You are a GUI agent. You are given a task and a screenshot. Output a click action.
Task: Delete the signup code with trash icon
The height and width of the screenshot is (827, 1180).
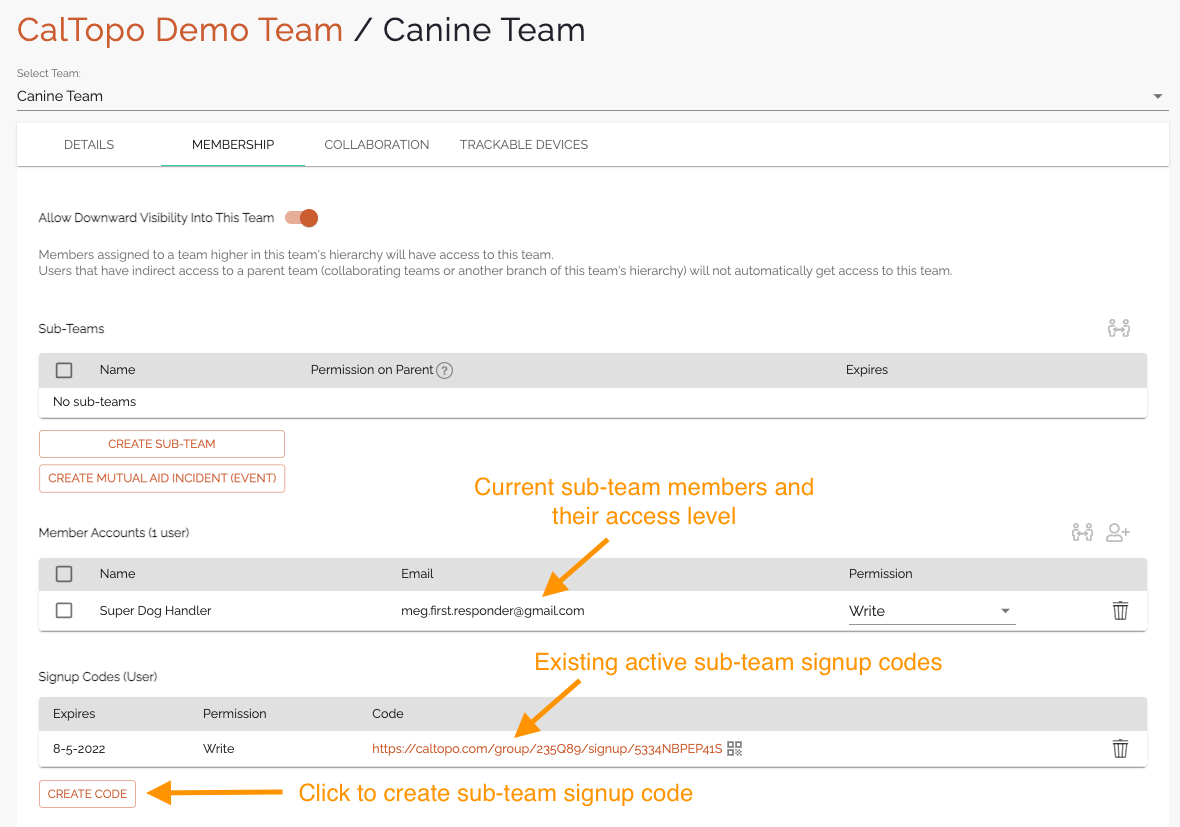click(1120, 748)
